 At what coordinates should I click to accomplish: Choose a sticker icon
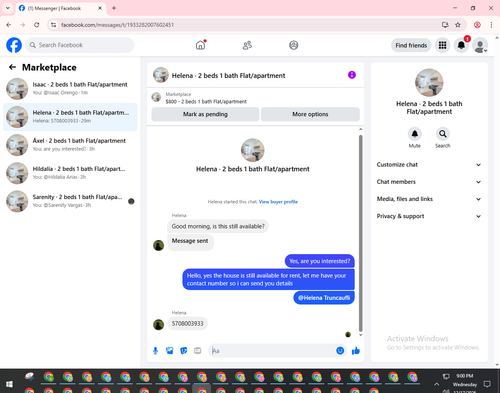point(184,351)
